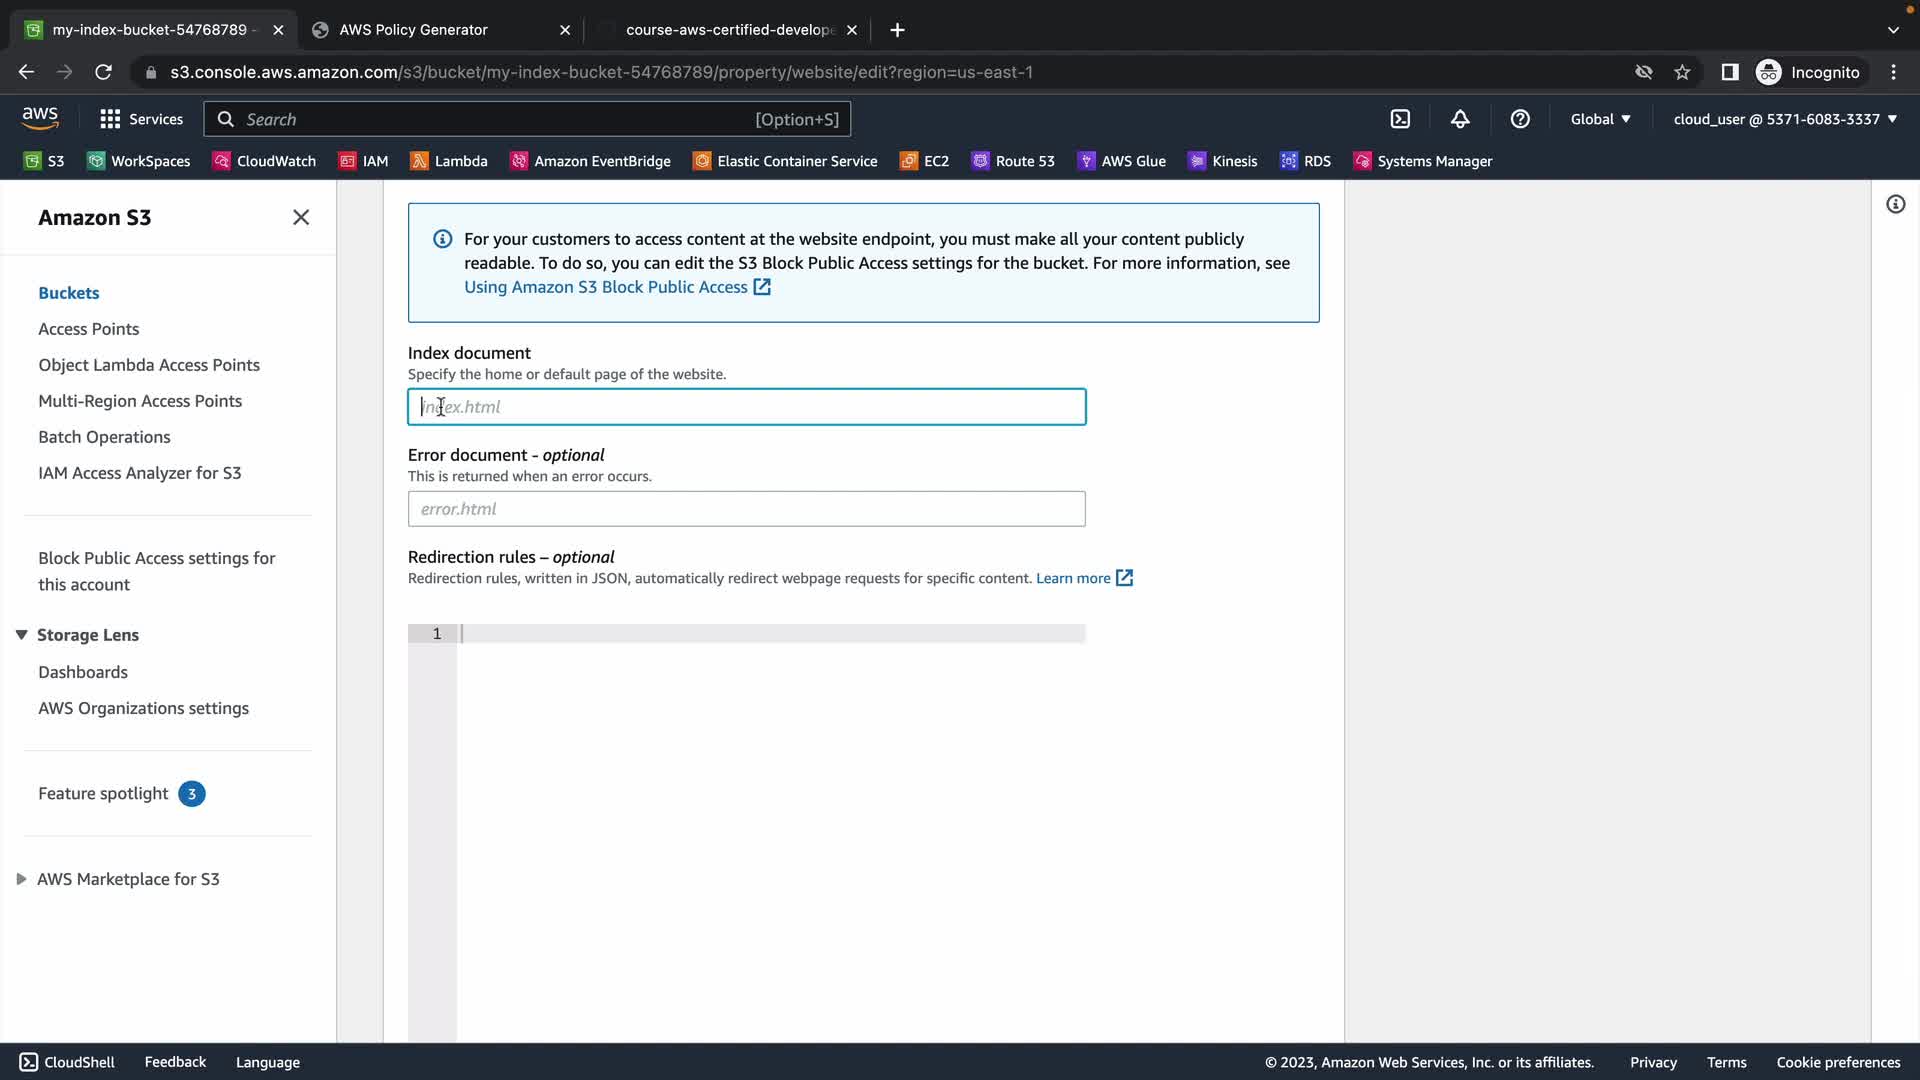Click the Services grid icon
1920x1080 pixels.
(110, 119)
